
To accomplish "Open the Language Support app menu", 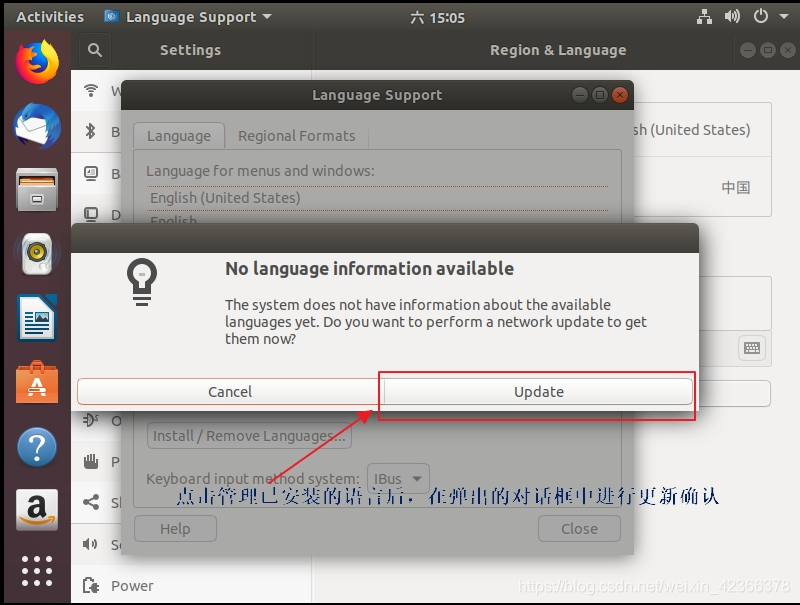I will (188, 17).
